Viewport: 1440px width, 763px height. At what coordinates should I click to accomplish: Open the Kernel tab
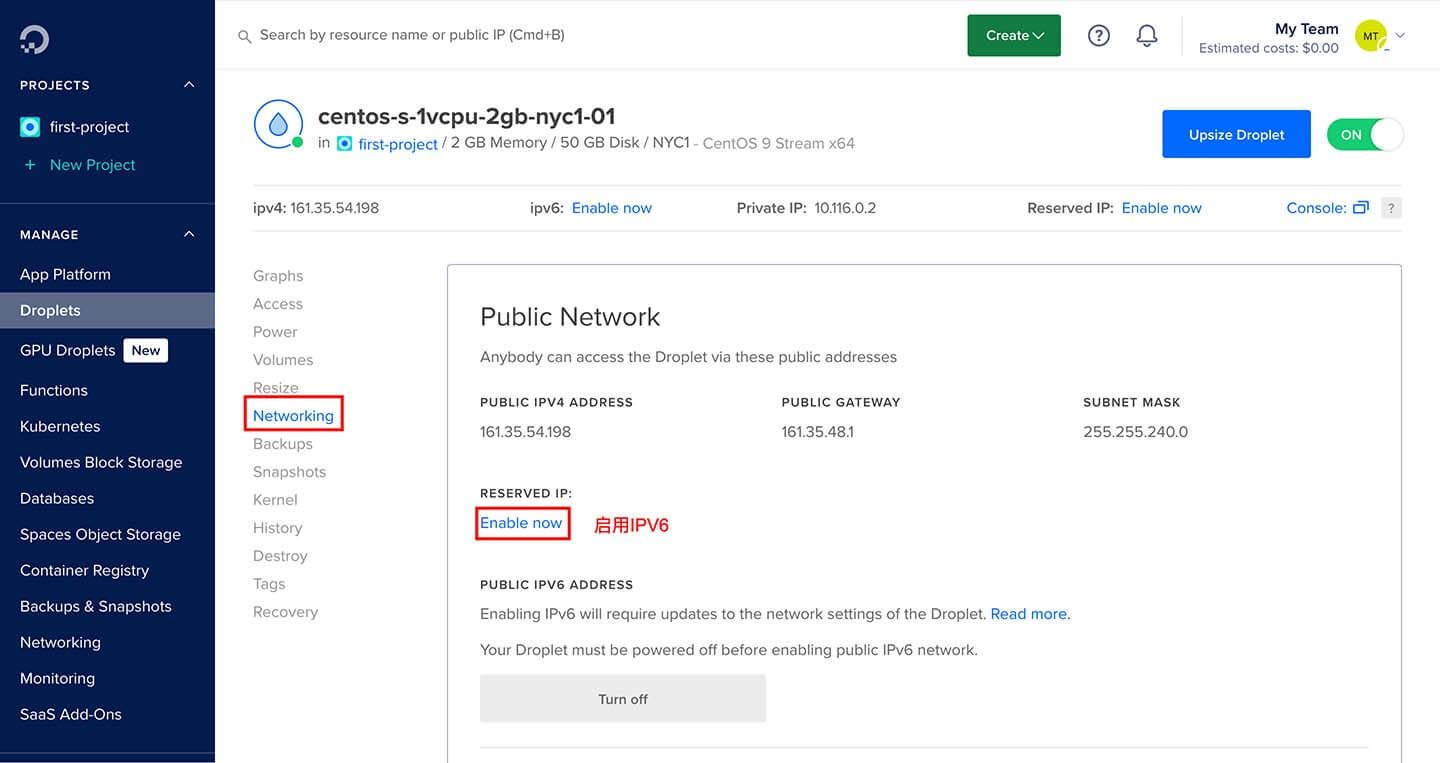[x=275, y=500]
